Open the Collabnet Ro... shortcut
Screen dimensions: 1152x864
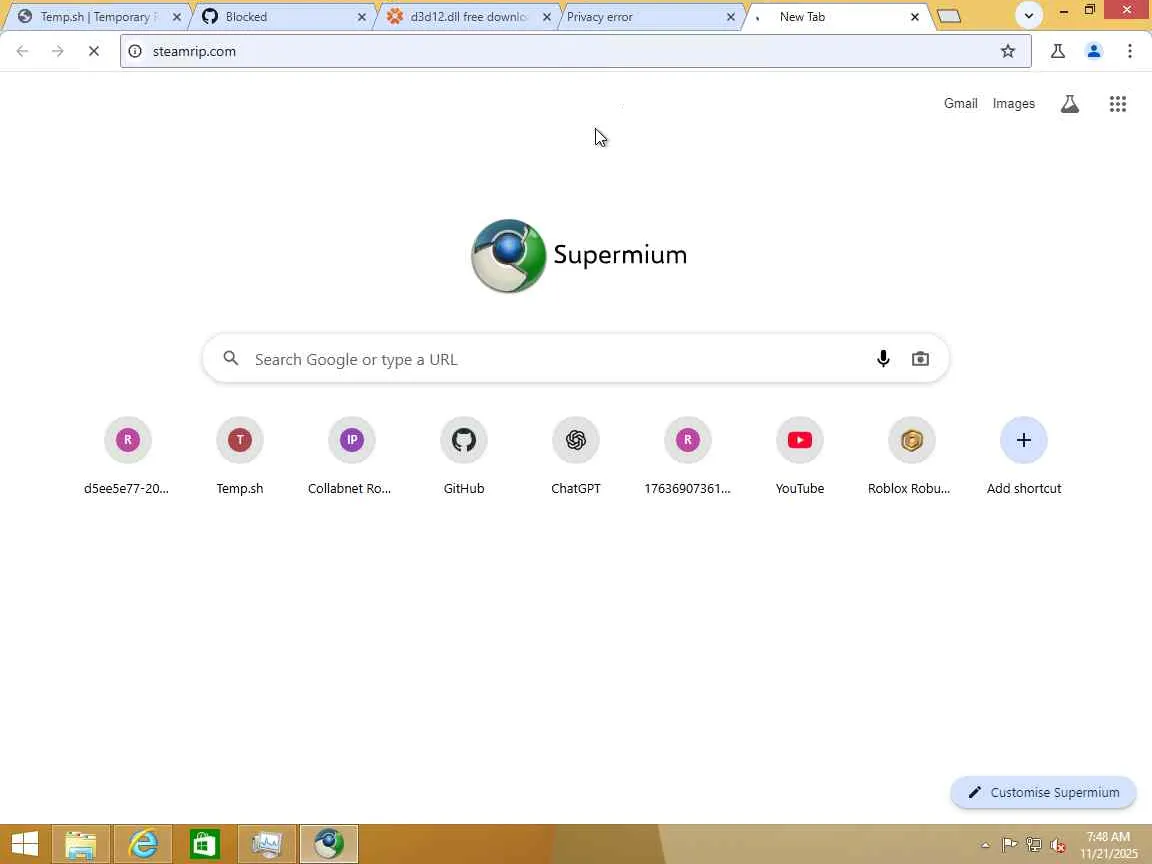tap(351, 456)
